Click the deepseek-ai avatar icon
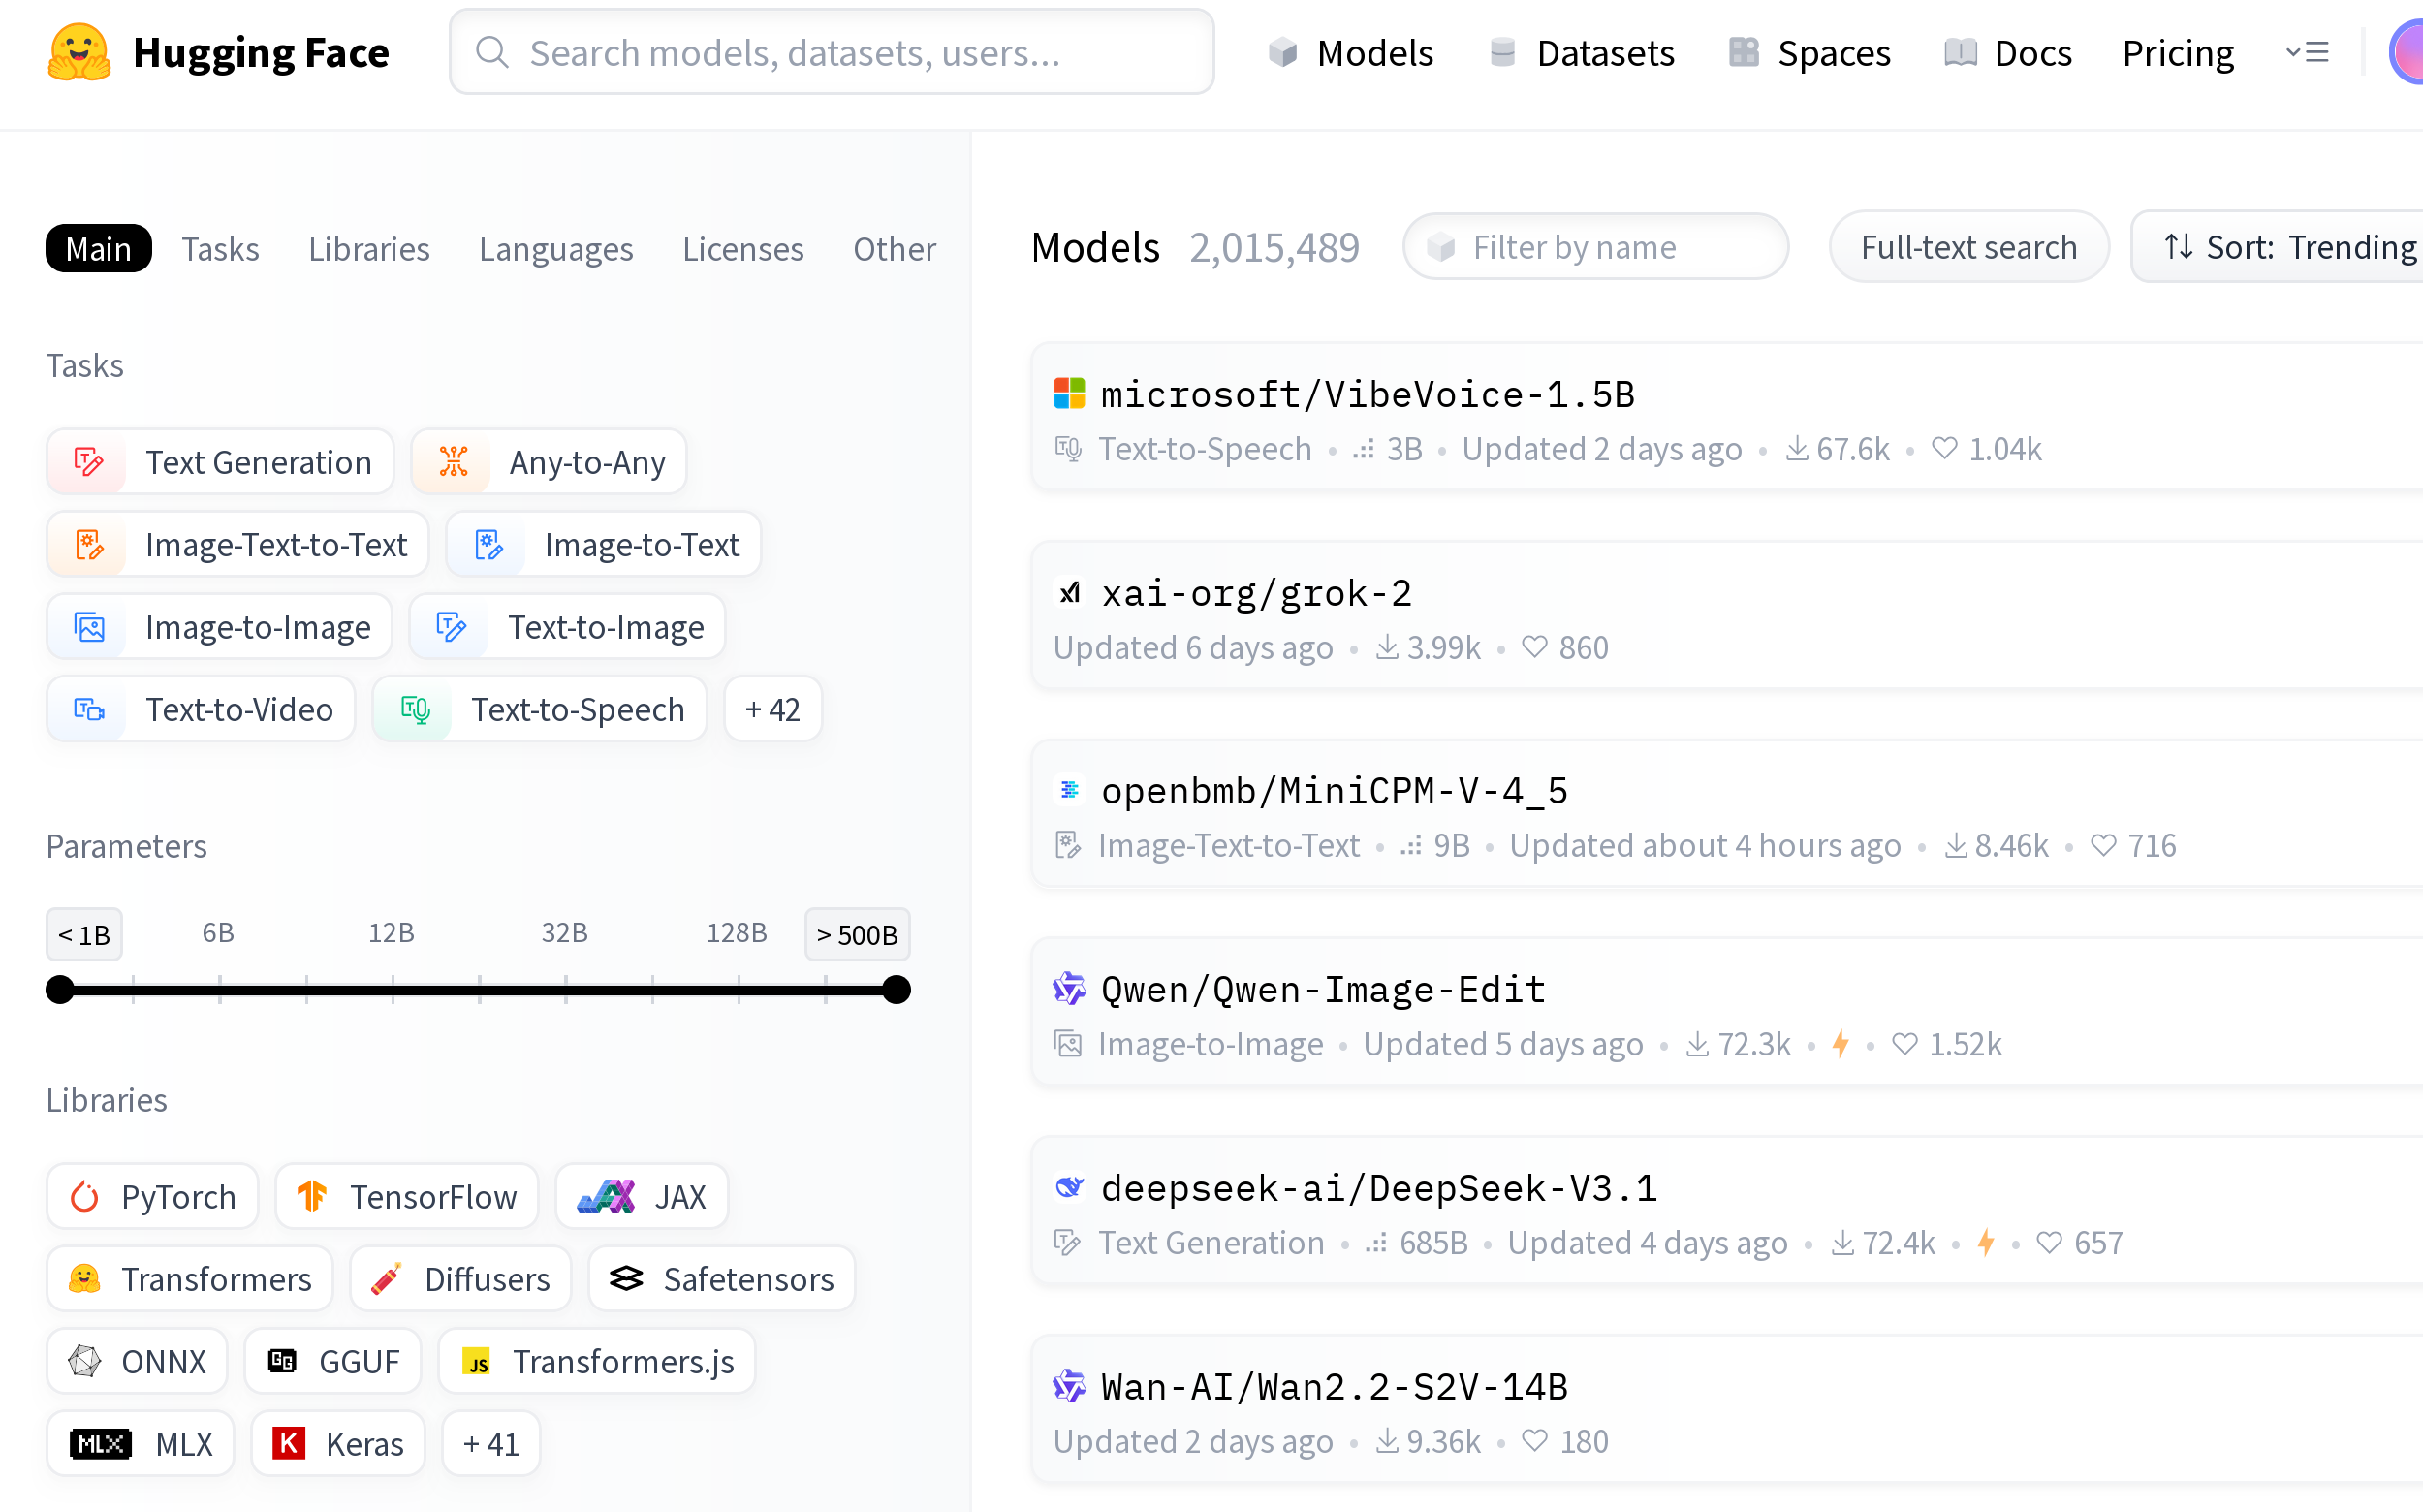2423x1512 pixels. (x=1069, y=1187)
